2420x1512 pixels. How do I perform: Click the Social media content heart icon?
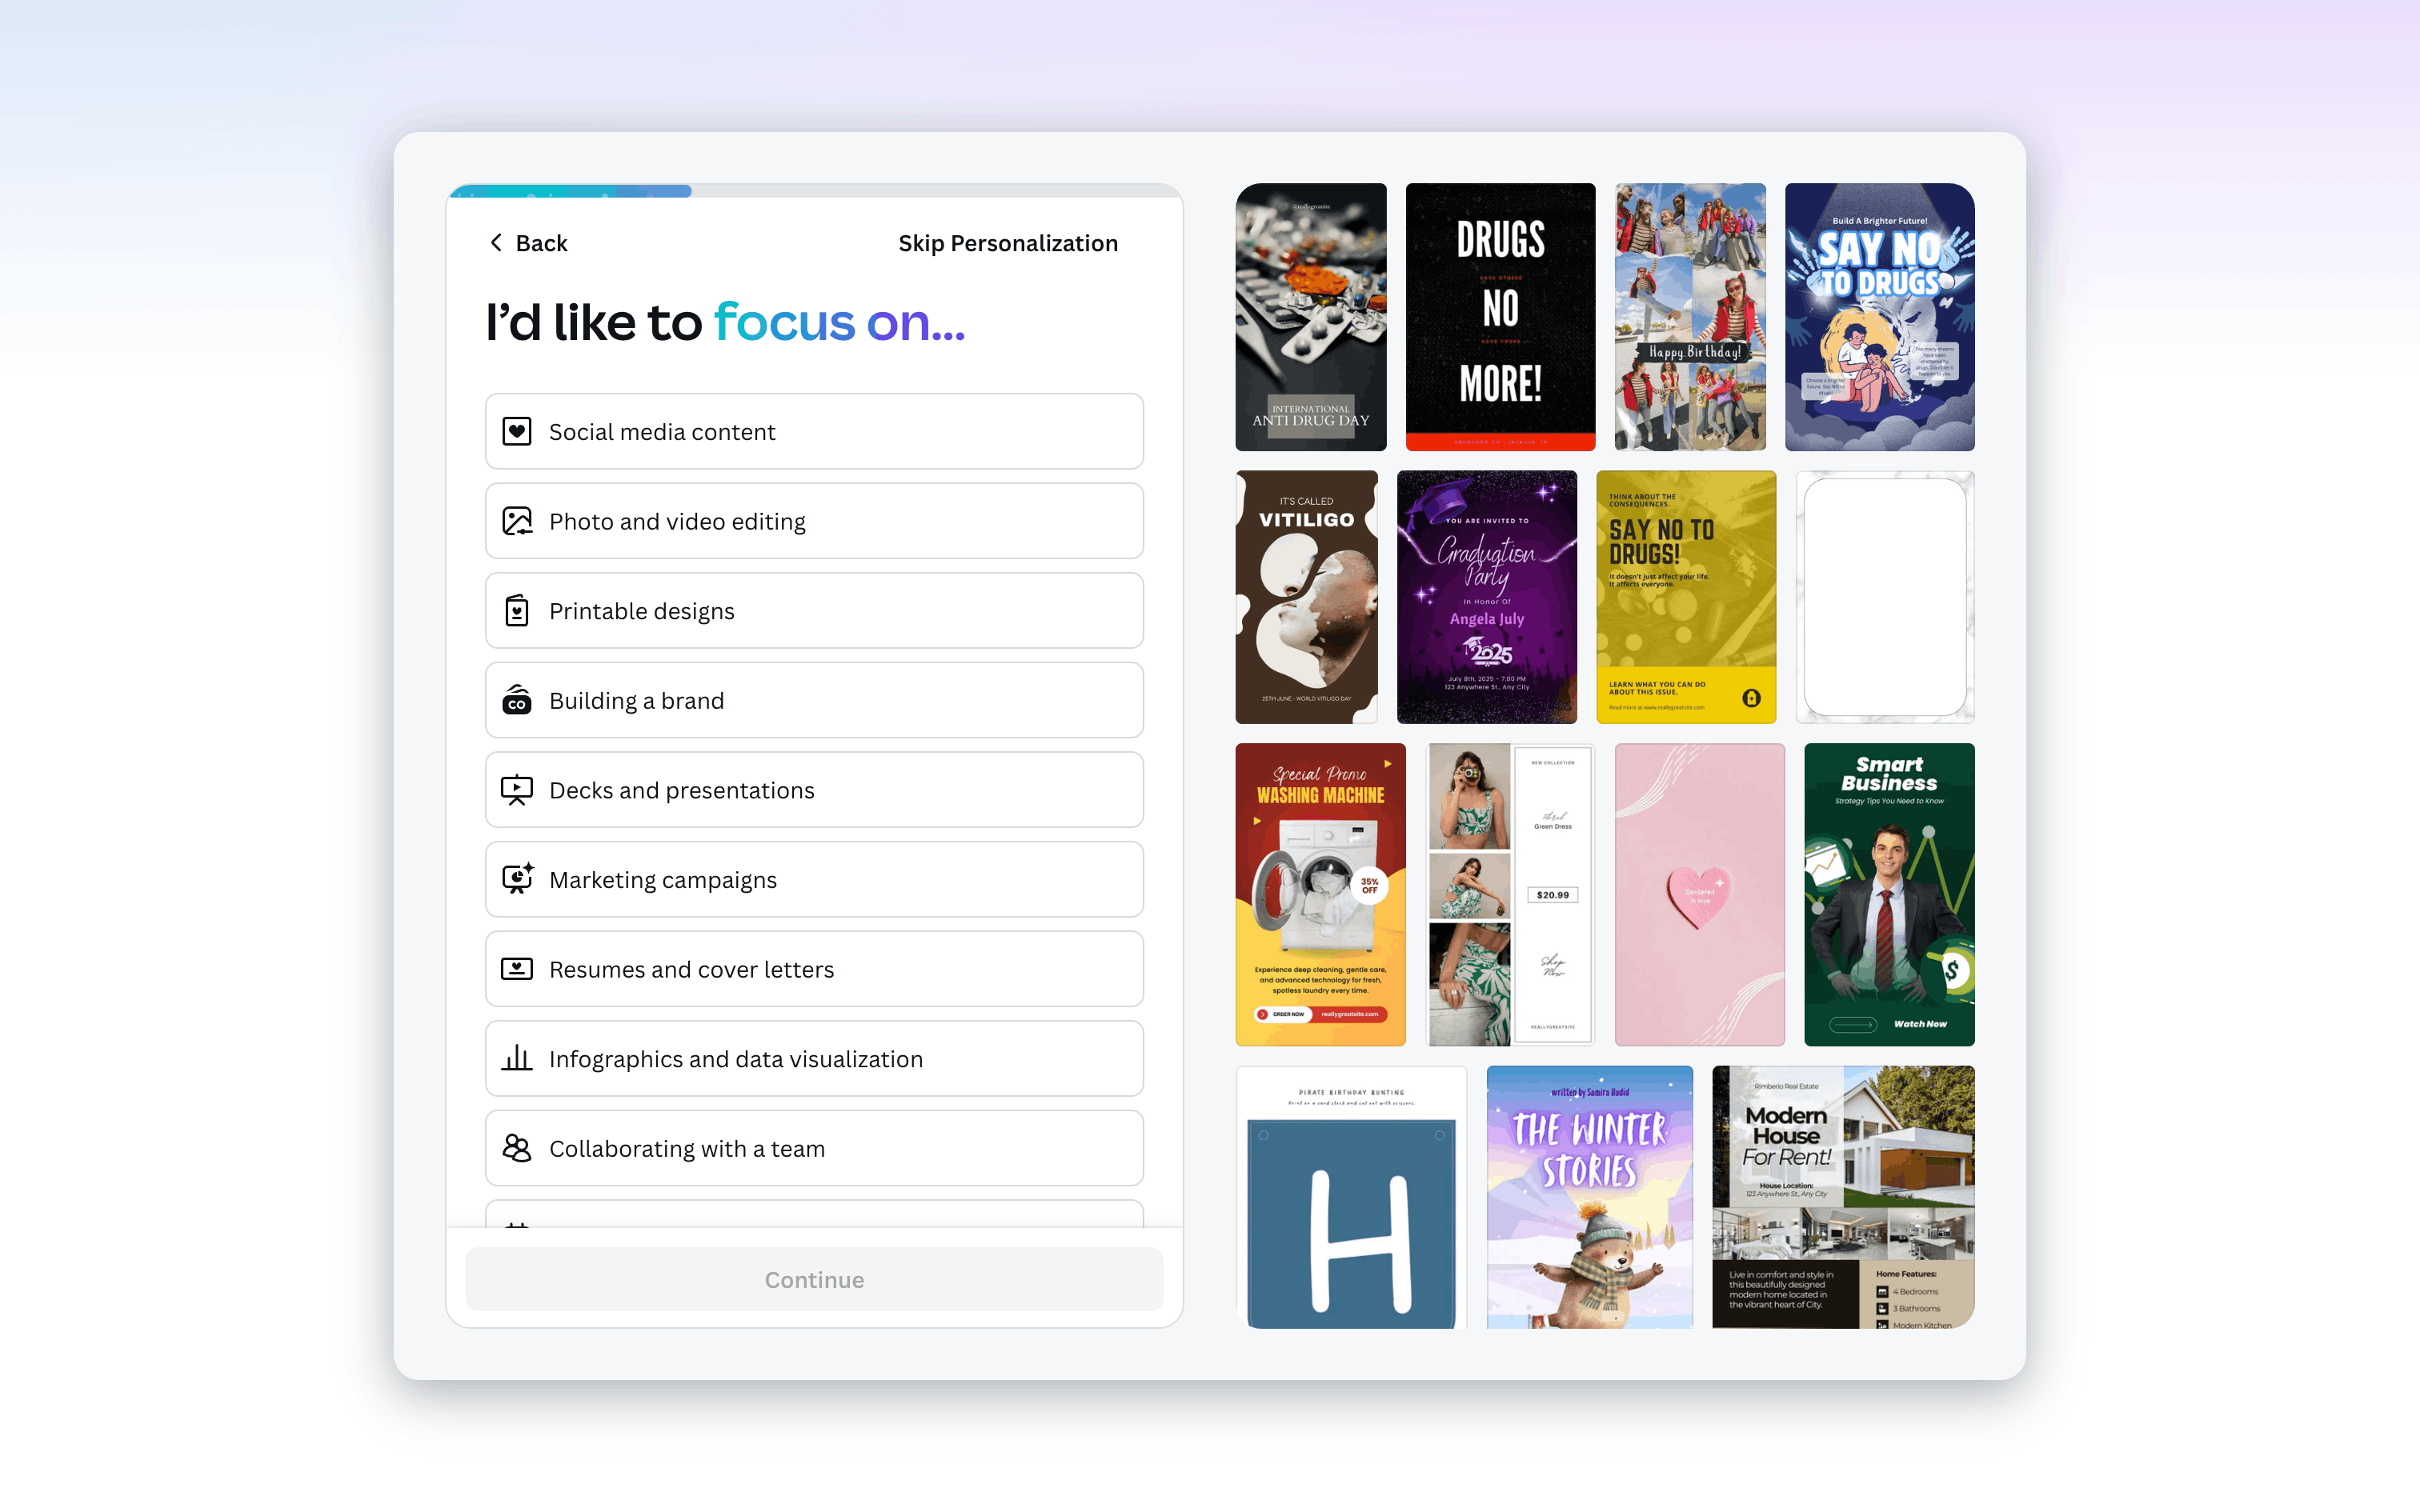[x=516, y=431]
